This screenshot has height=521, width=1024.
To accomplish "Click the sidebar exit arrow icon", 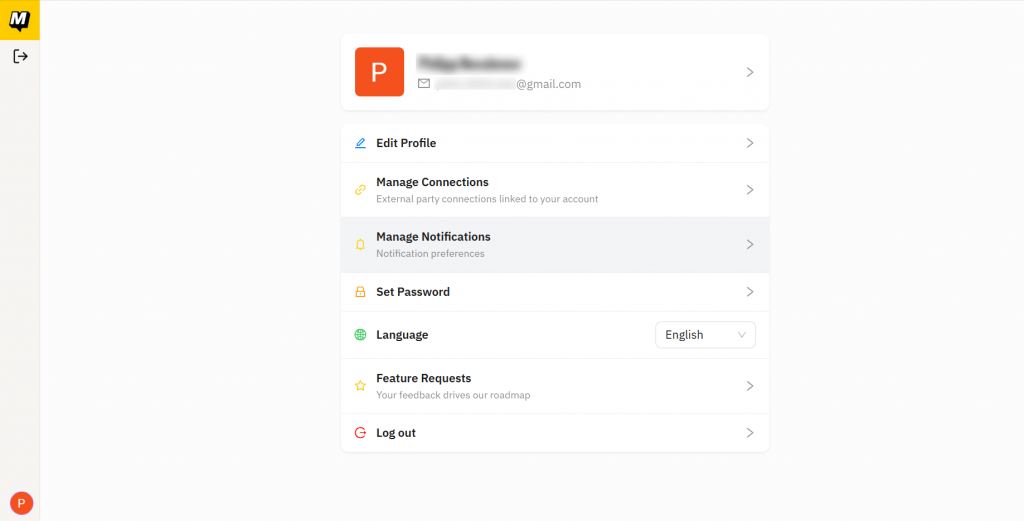I will (x=20, y=57).
